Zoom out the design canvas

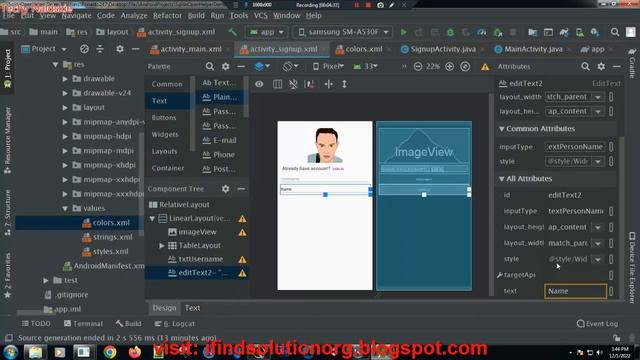tap(418, 67)
